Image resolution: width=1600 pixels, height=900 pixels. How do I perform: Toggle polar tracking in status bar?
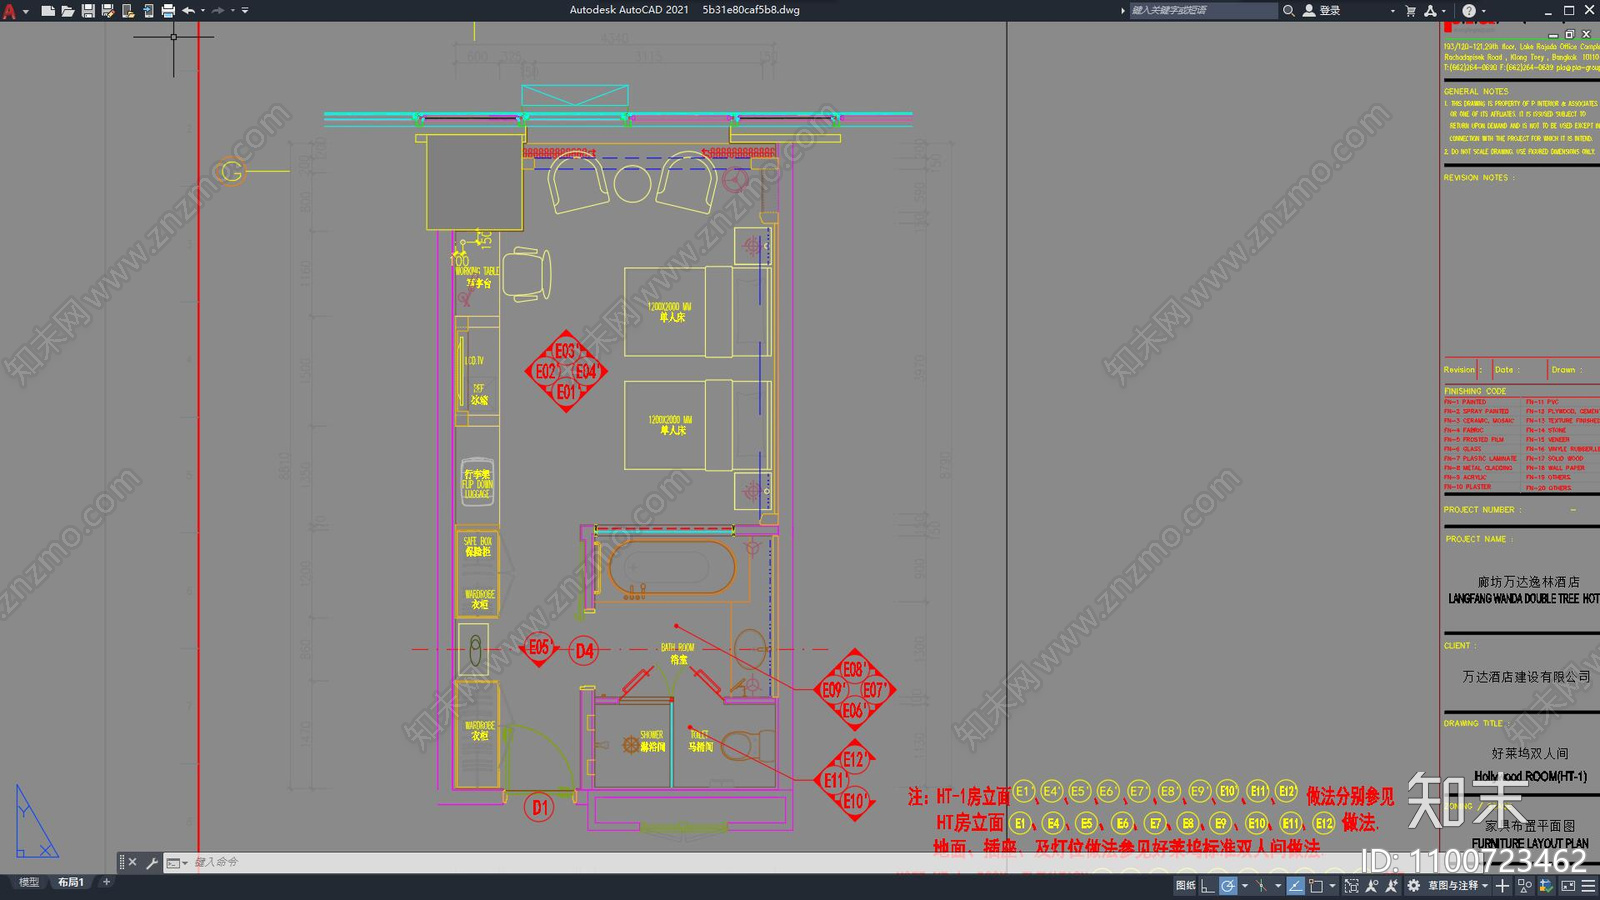point(1228,886)
